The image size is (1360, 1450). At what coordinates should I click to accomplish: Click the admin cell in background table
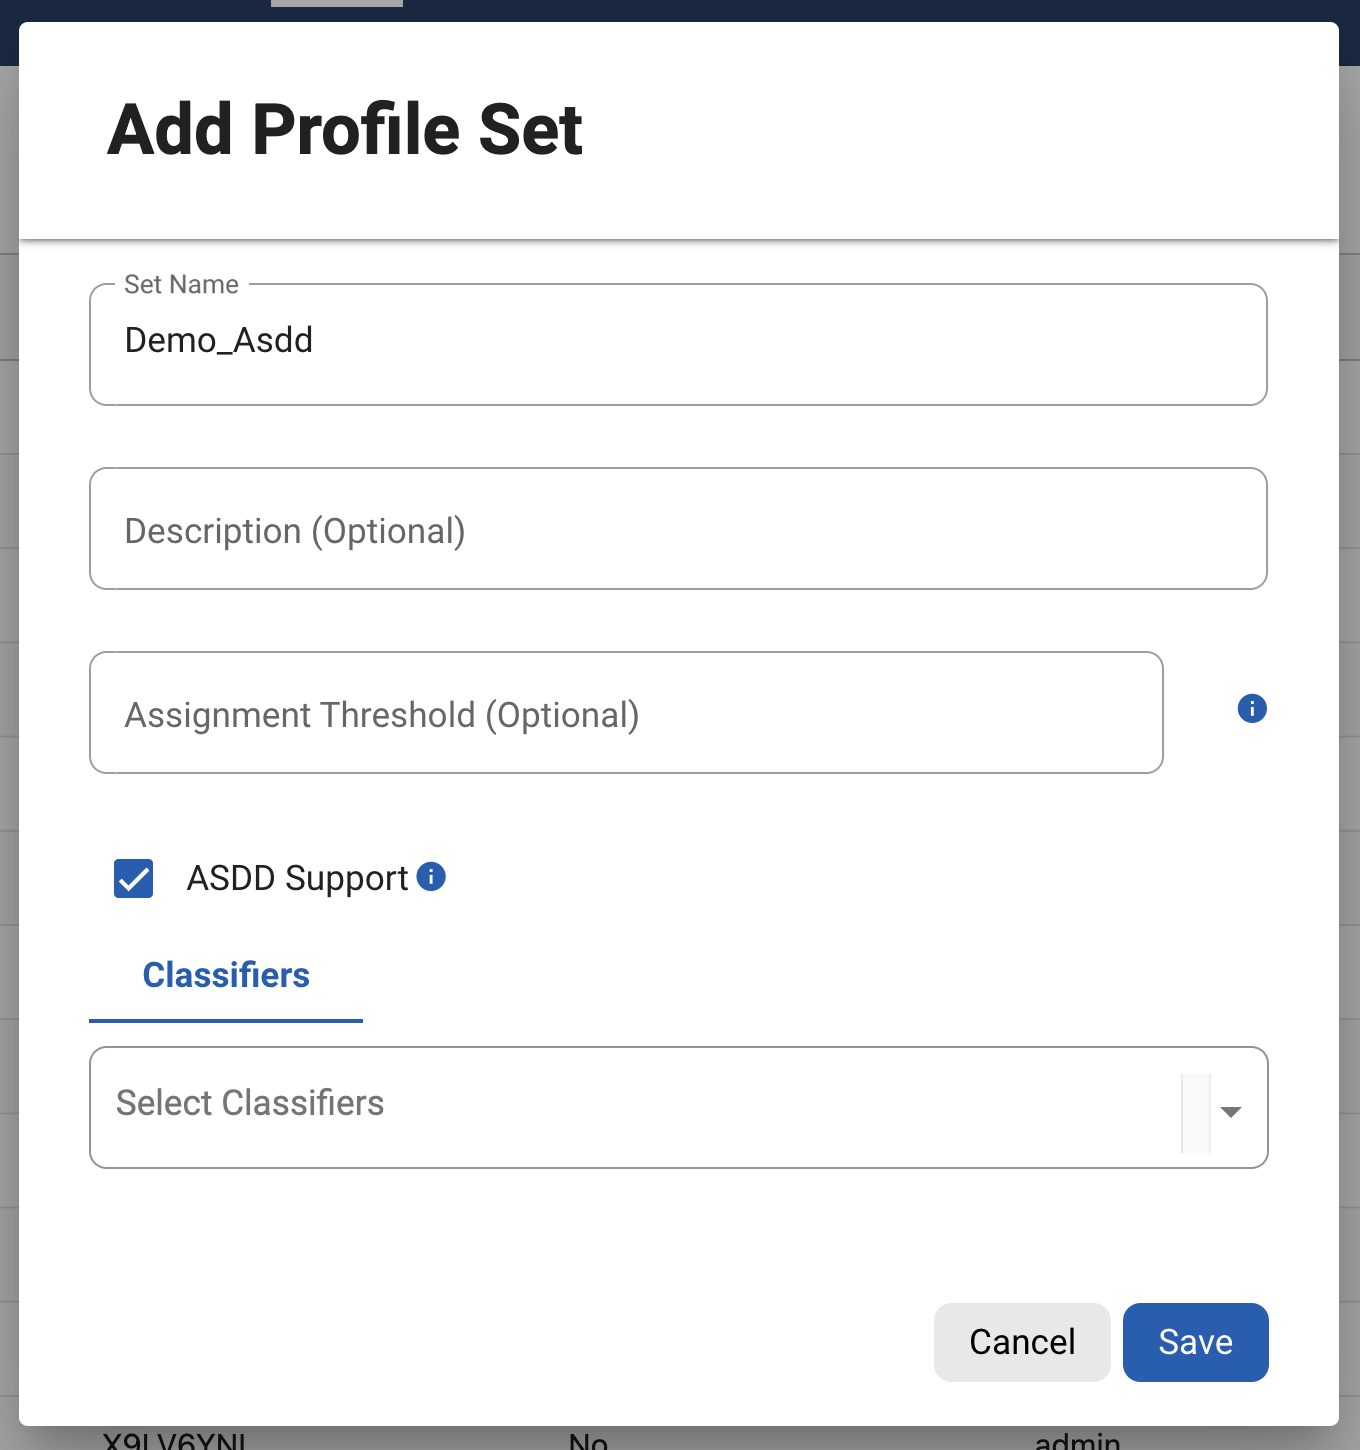point(1077,1439)
